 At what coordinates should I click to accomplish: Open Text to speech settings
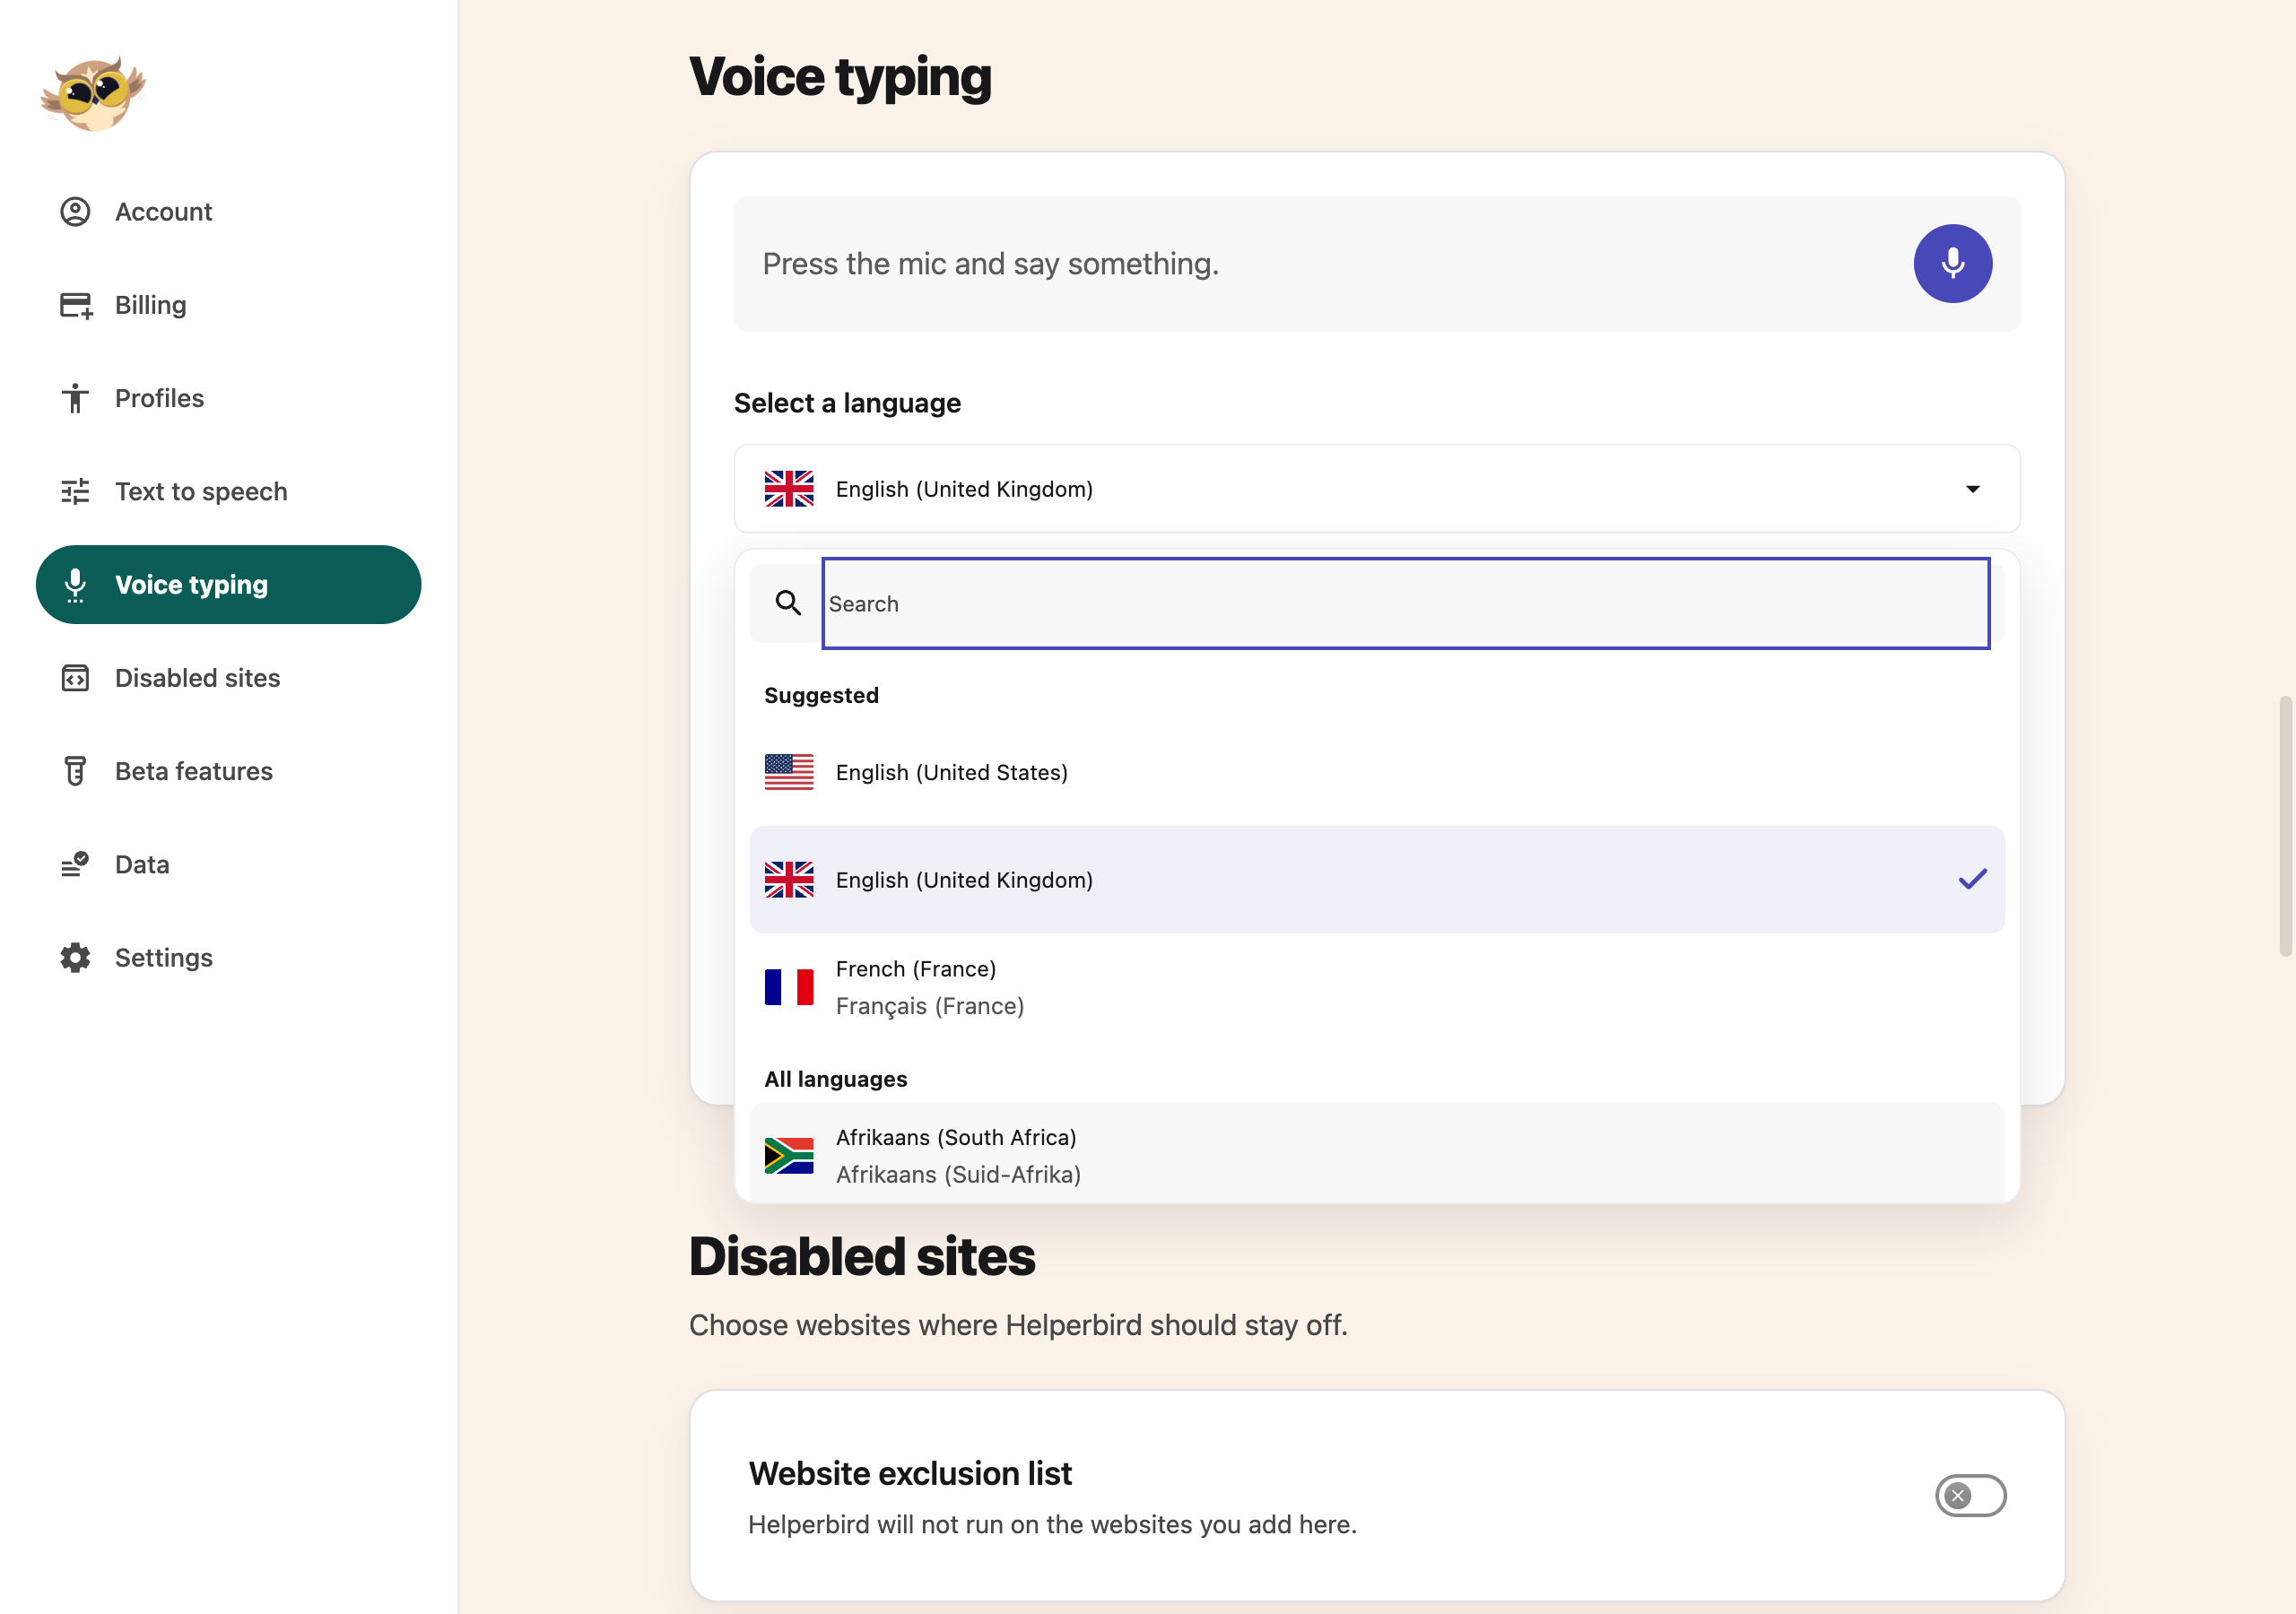tap(228, 491)
